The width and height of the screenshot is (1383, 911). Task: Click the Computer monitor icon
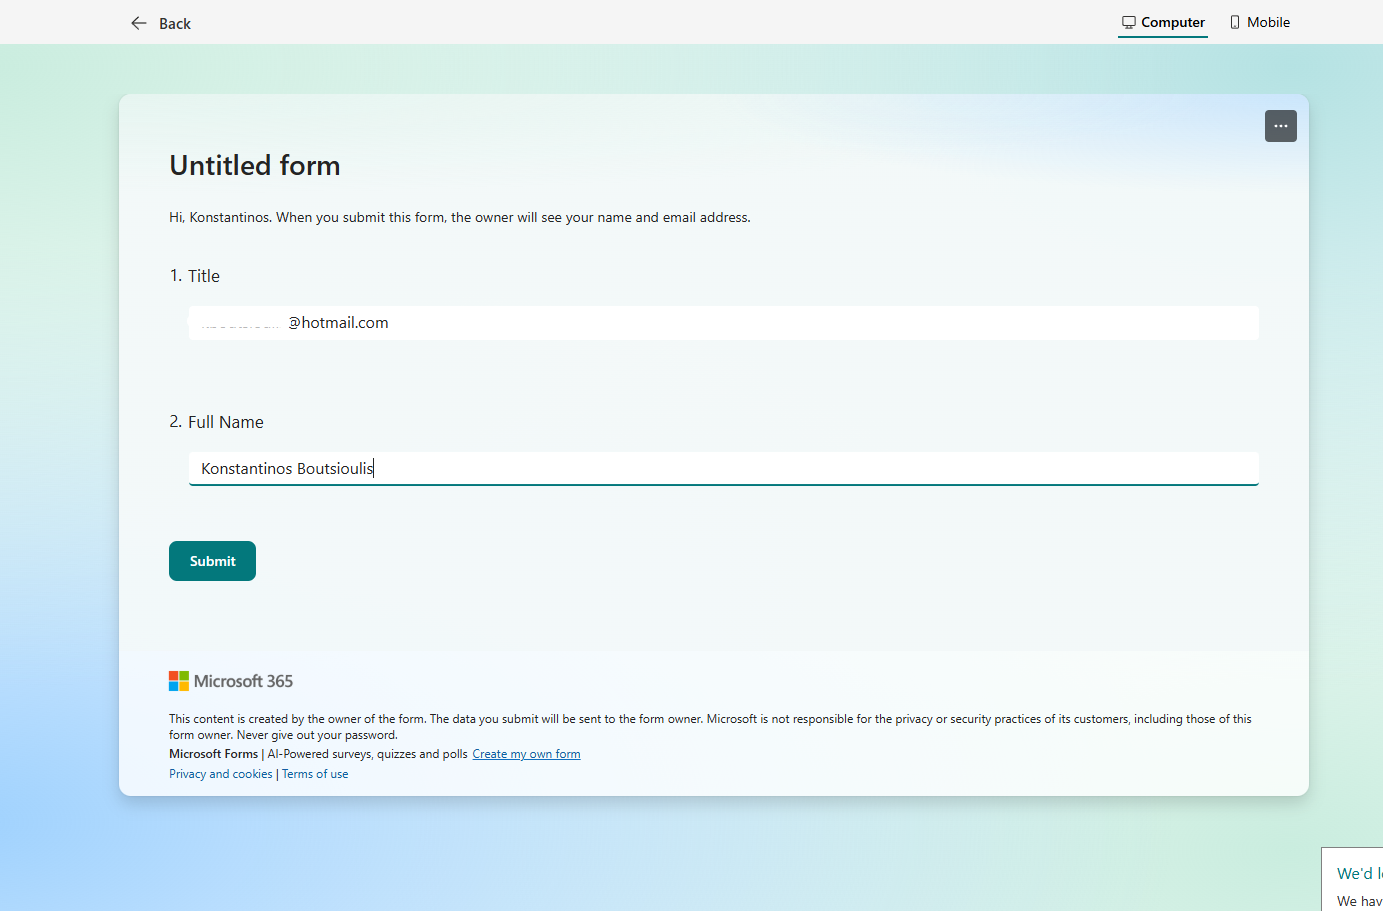1128,22
